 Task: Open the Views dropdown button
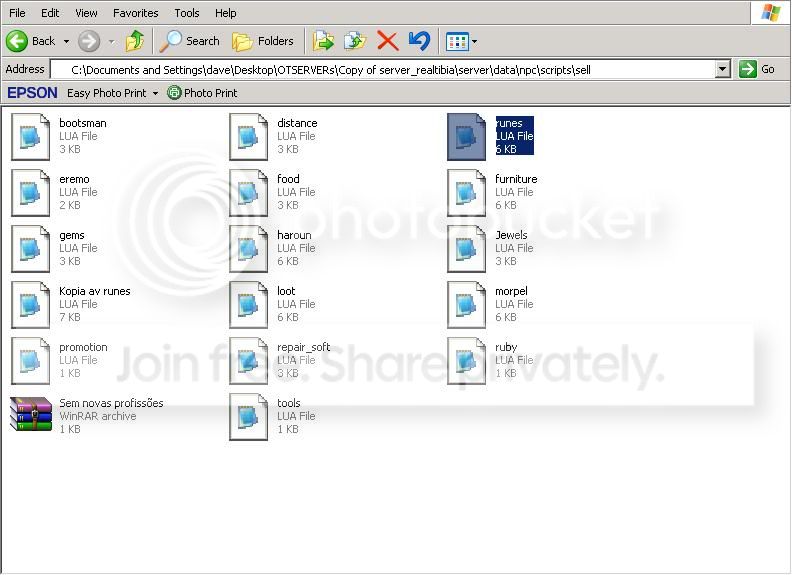[461, 41]
